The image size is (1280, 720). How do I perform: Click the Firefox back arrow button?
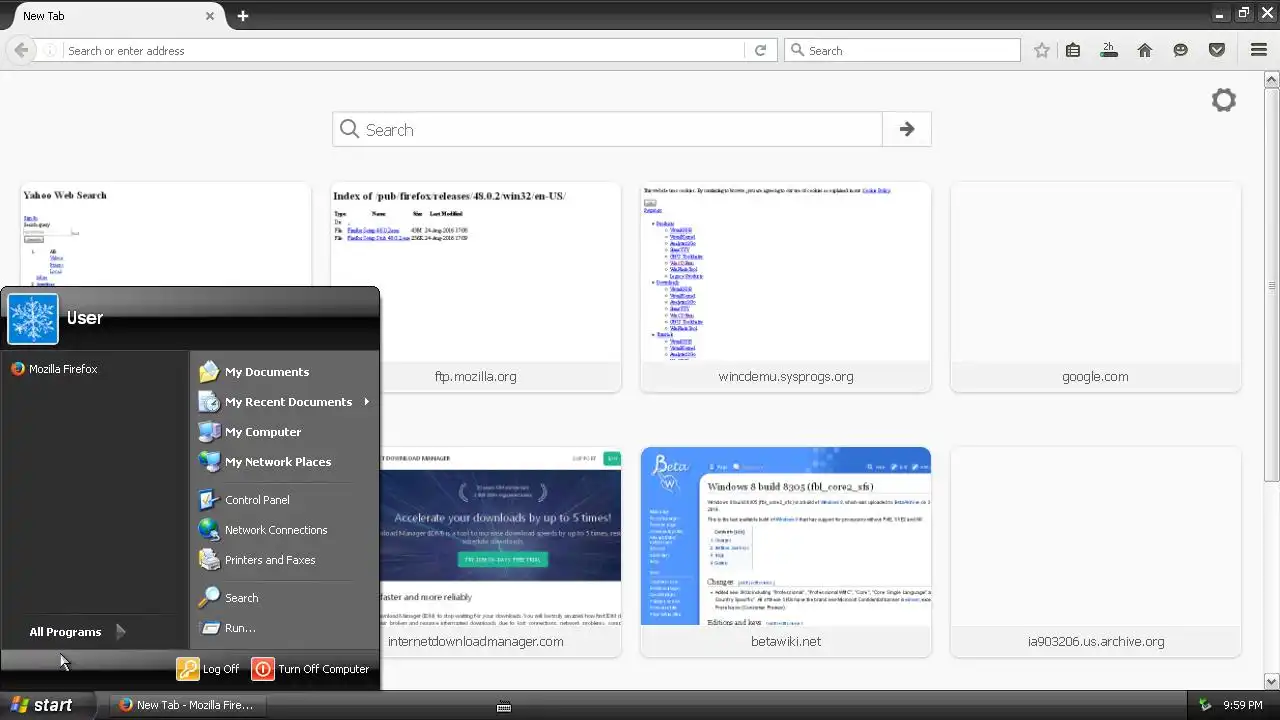tap(21, 50)
